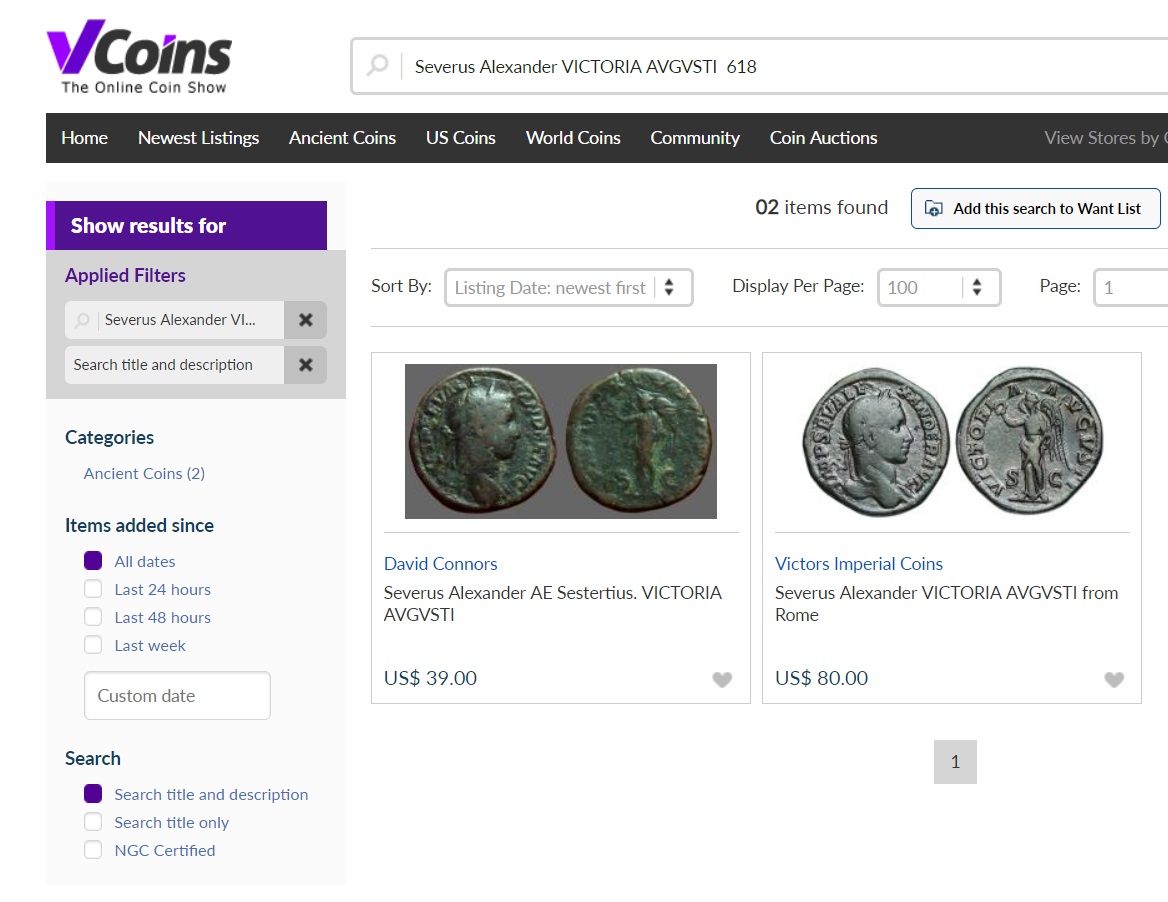Open Ancient Coins menu
The height and width of the screenshot is (902, 1168).
coord(342,138)
